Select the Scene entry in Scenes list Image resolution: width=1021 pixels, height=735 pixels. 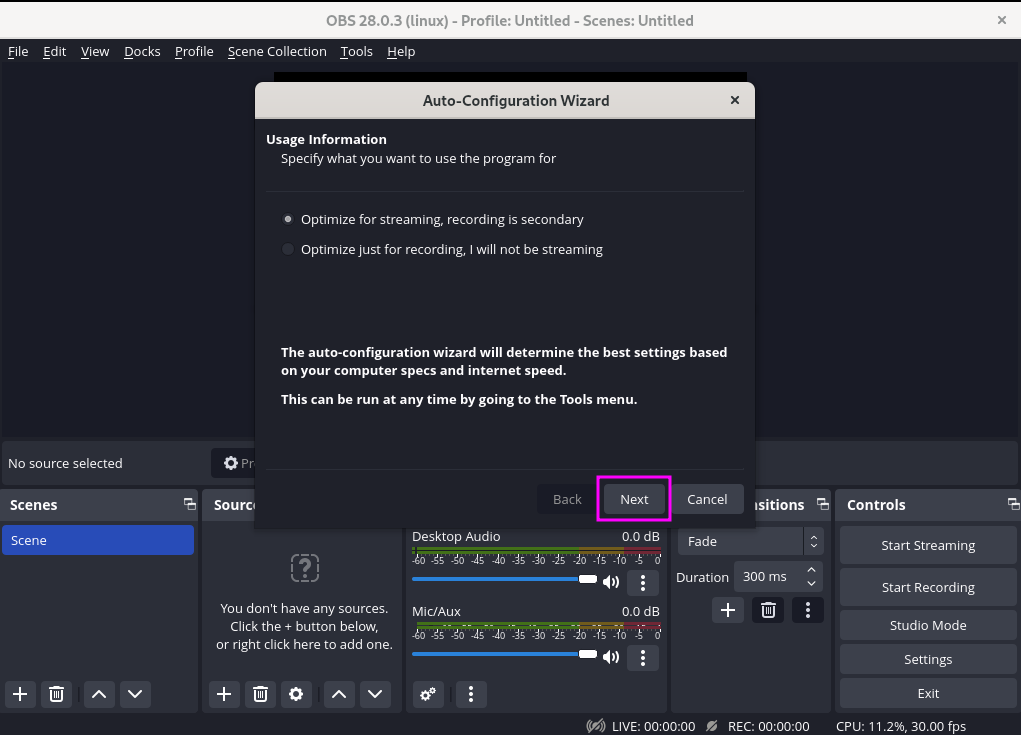(97, 539)
